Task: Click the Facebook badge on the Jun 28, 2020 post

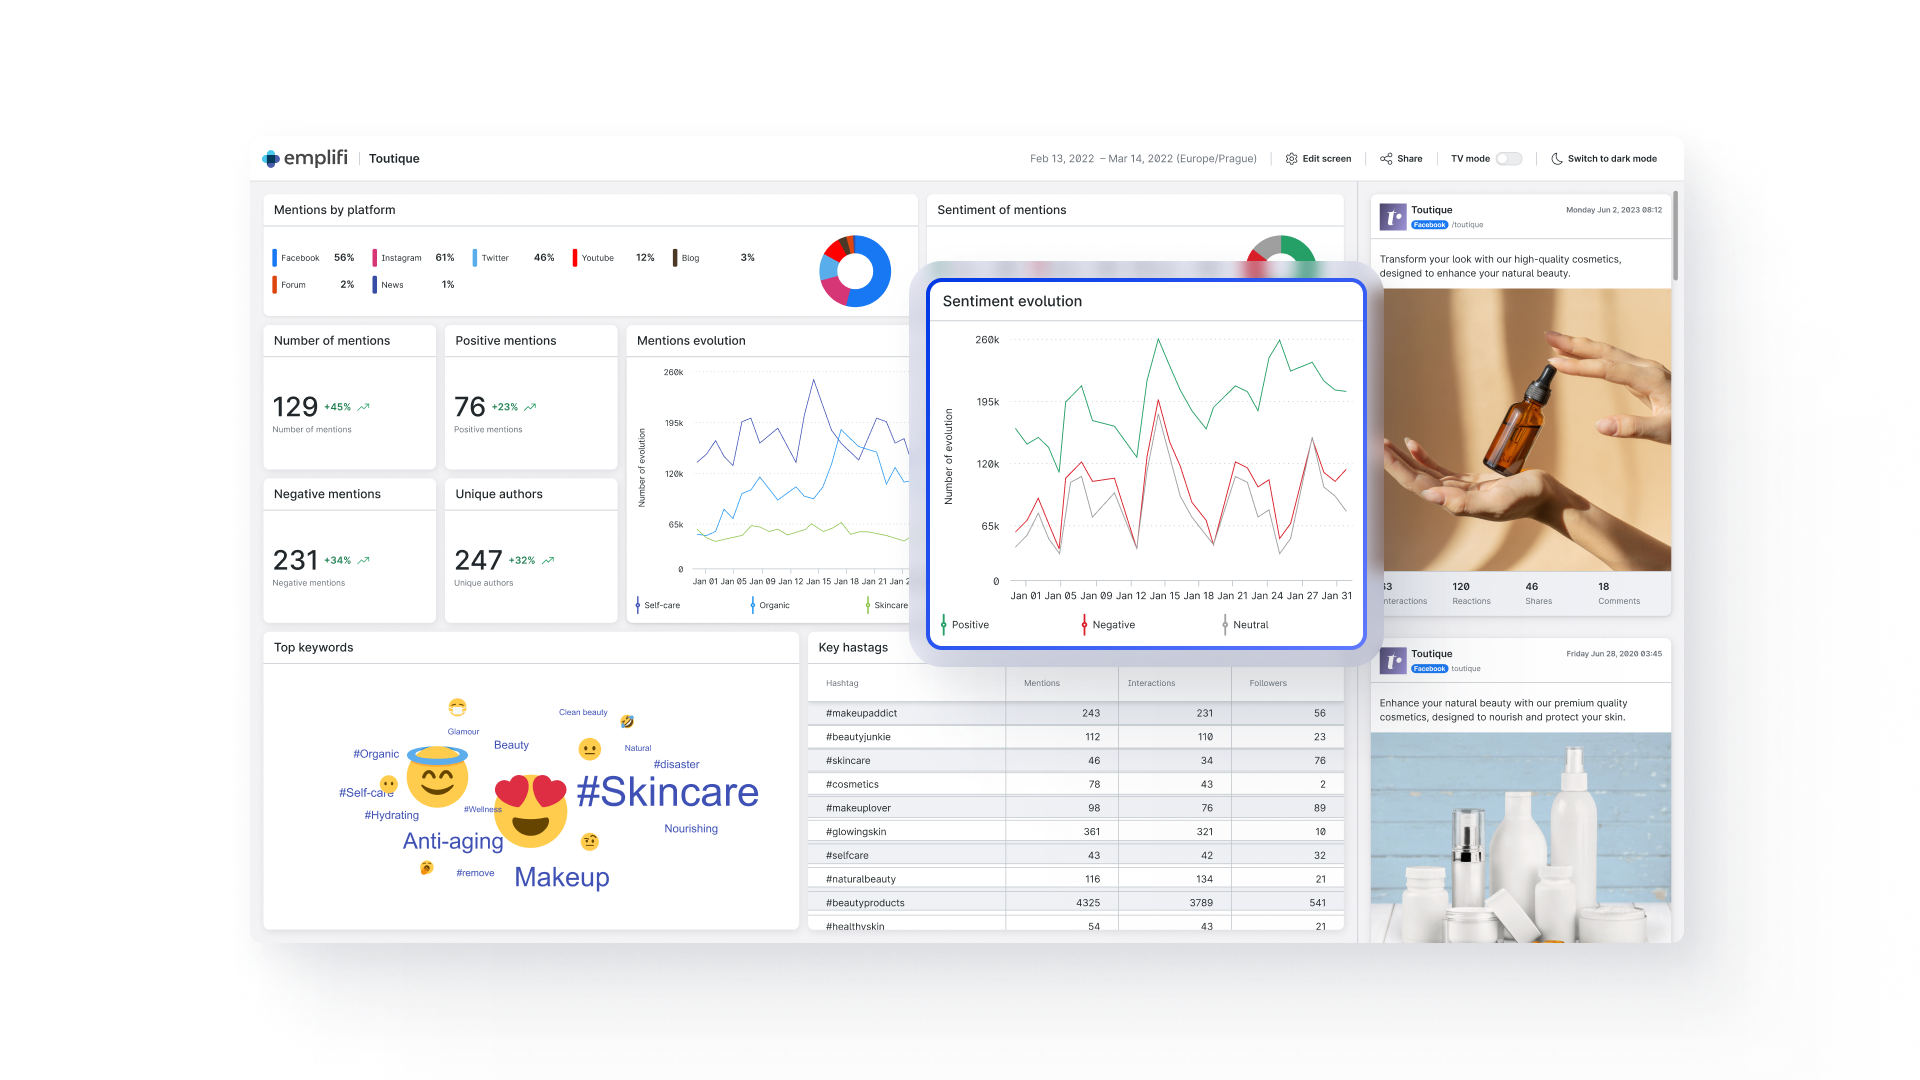Action: [1430, 669]
